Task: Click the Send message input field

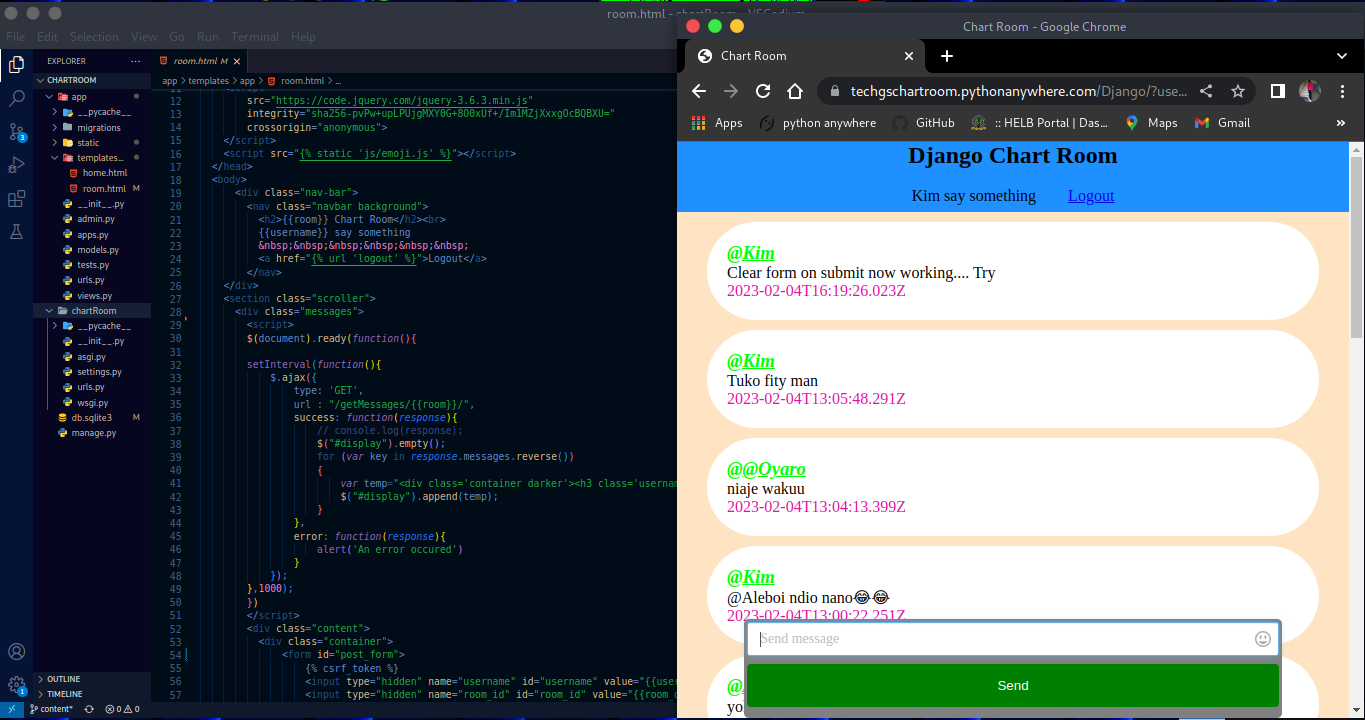Action: click(1000, 639)
